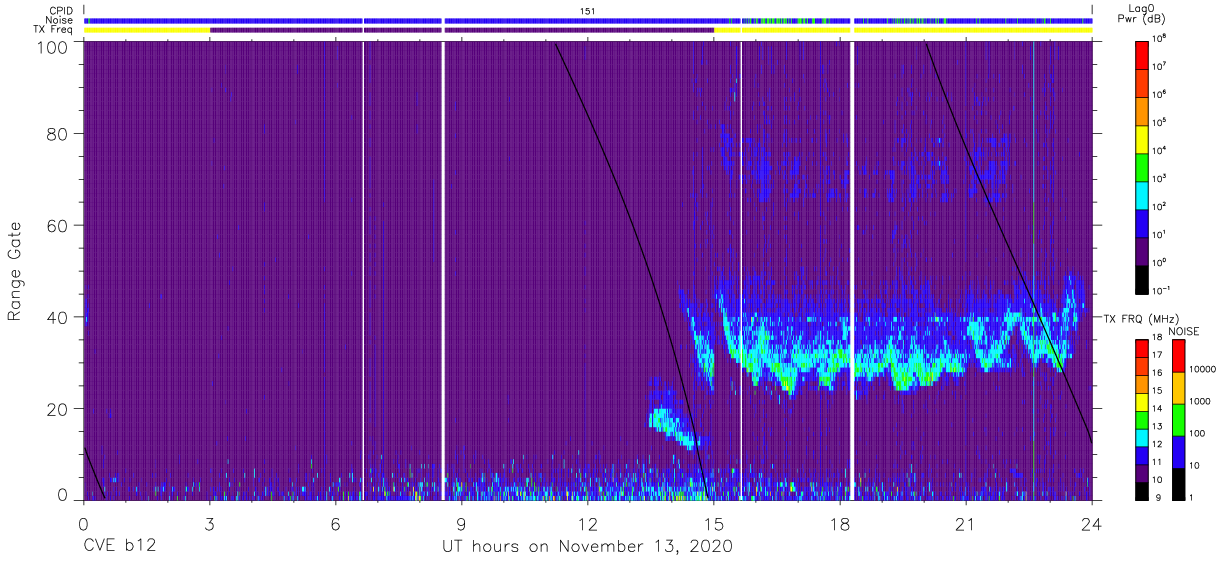Click the black bottom segment of the Lag0 Pwr colorbar

click(x=1144, y=278)
